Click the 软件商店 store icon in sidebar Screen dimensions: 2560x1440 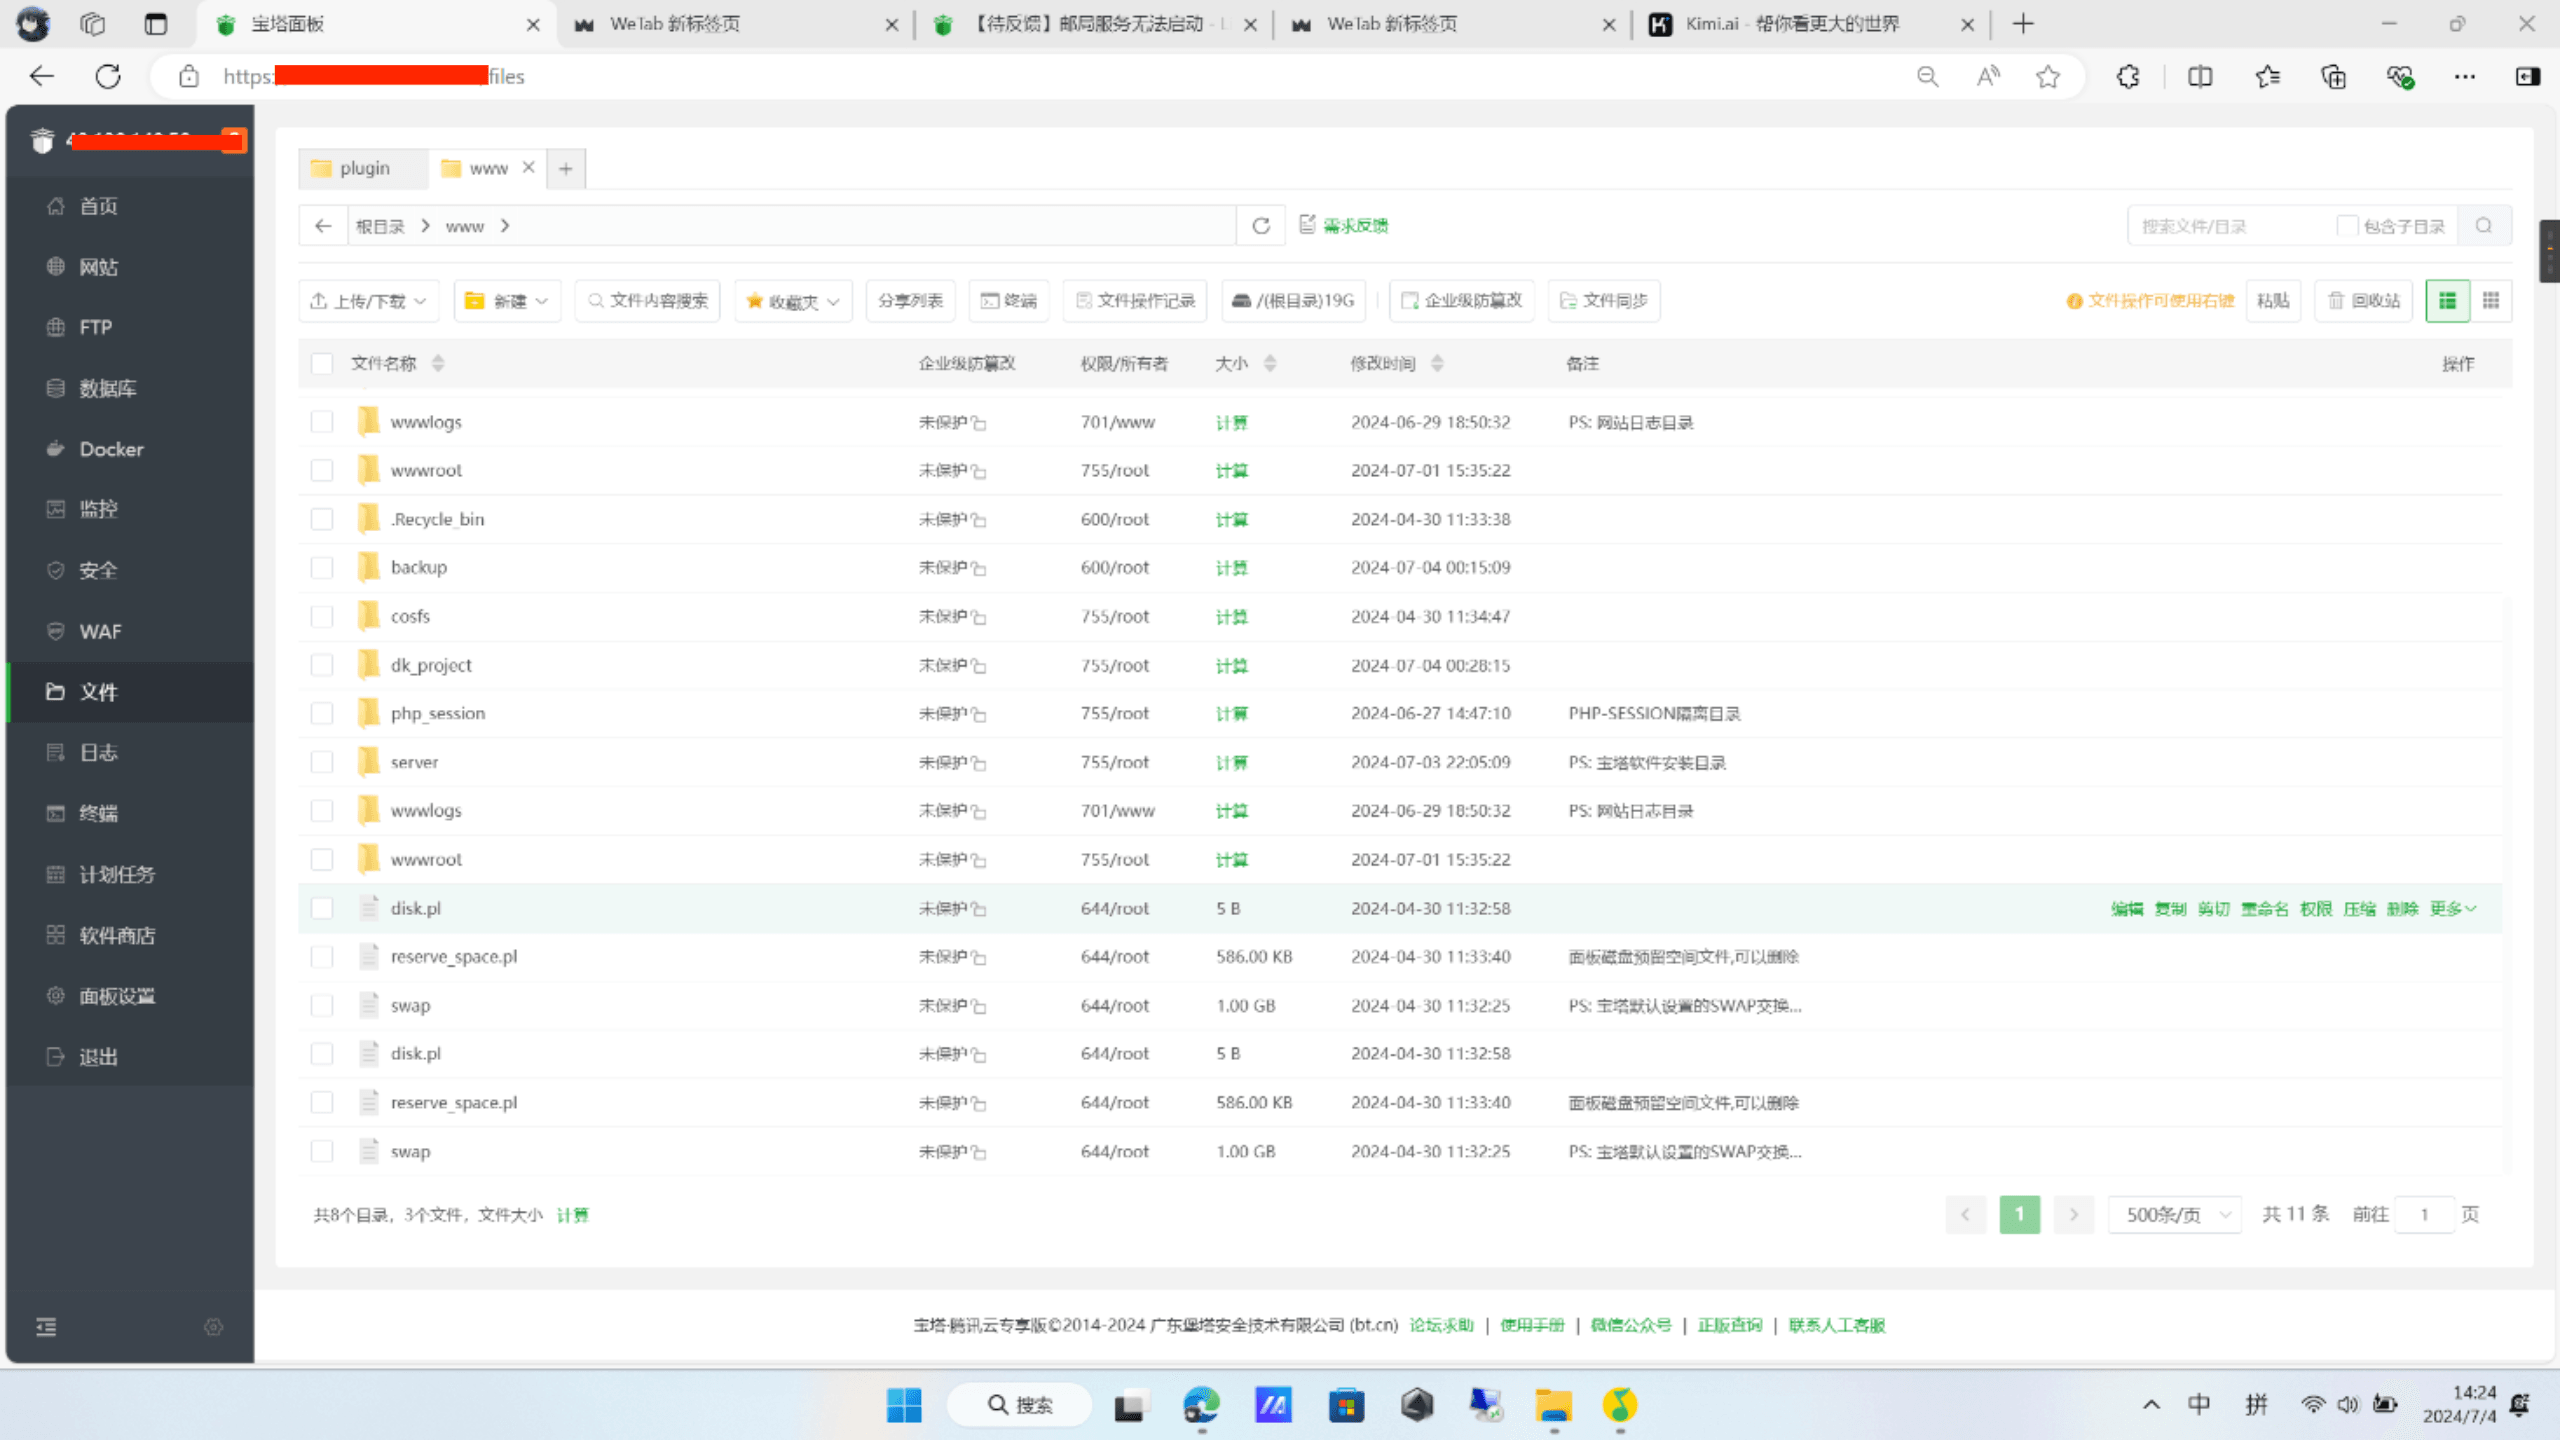56,935
